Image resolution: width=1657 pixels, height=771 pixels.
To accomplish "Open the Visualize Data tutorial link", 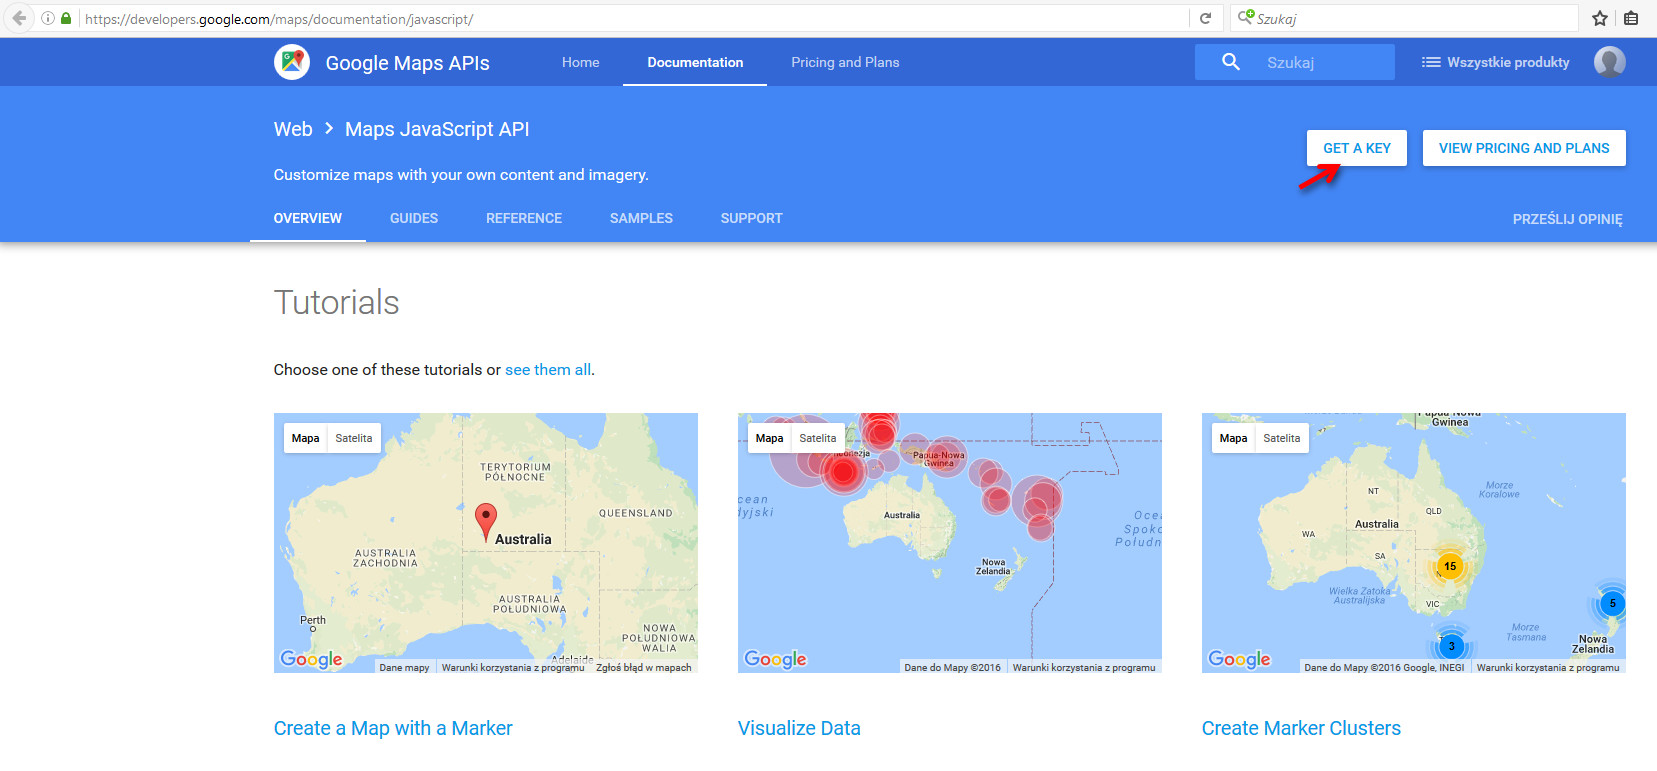I will pyautogui.click(x=799, y=728).
